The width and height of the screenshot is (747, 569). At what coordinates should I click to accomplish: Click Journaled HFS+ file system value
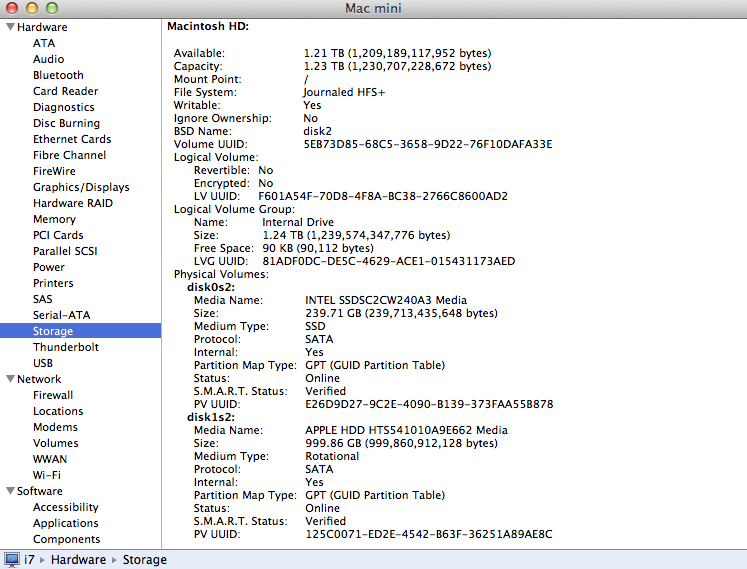344,92
